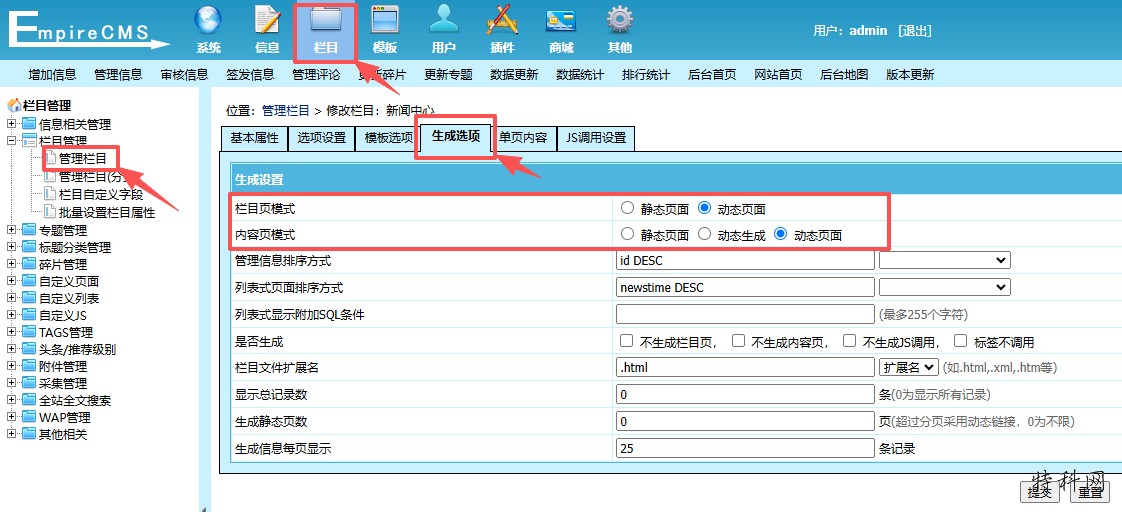
Task: Switch to 选项设置 tab
Action: [x=321, y=138]
